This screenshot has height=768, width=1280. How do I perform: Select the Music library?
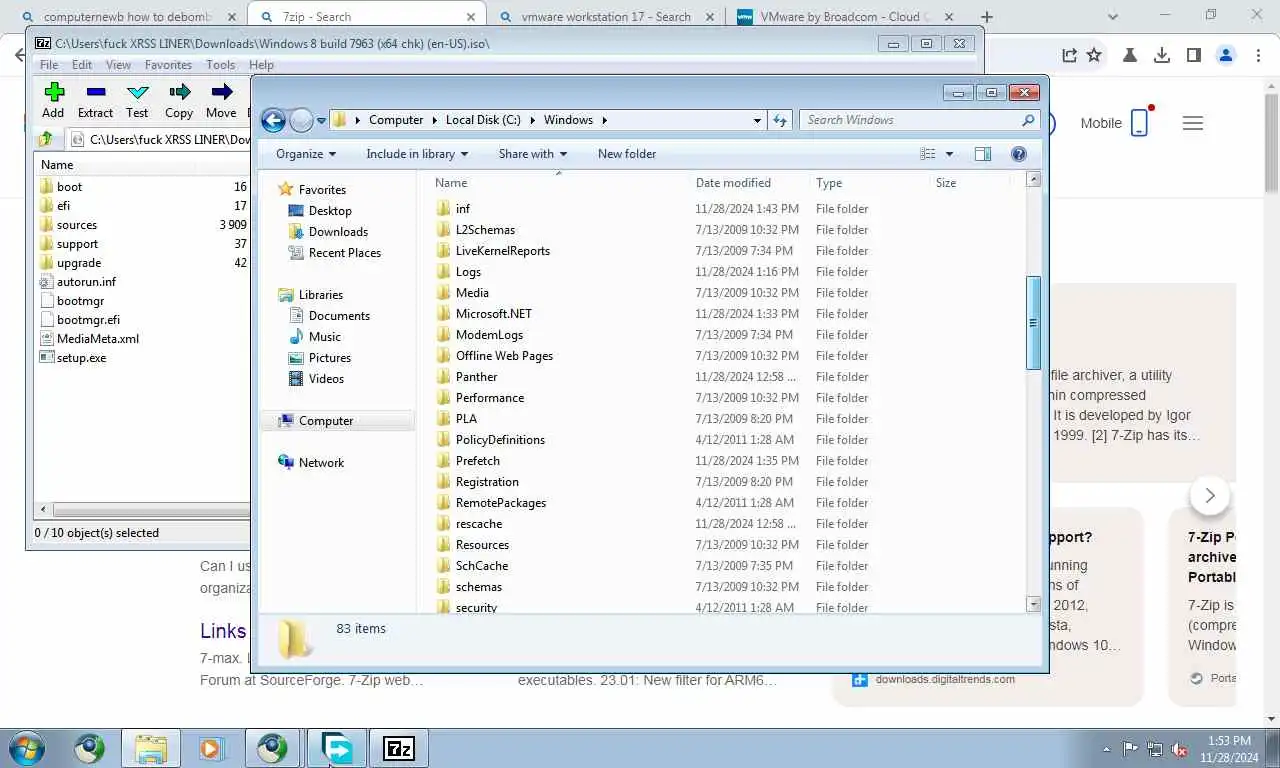pos(325,337)
